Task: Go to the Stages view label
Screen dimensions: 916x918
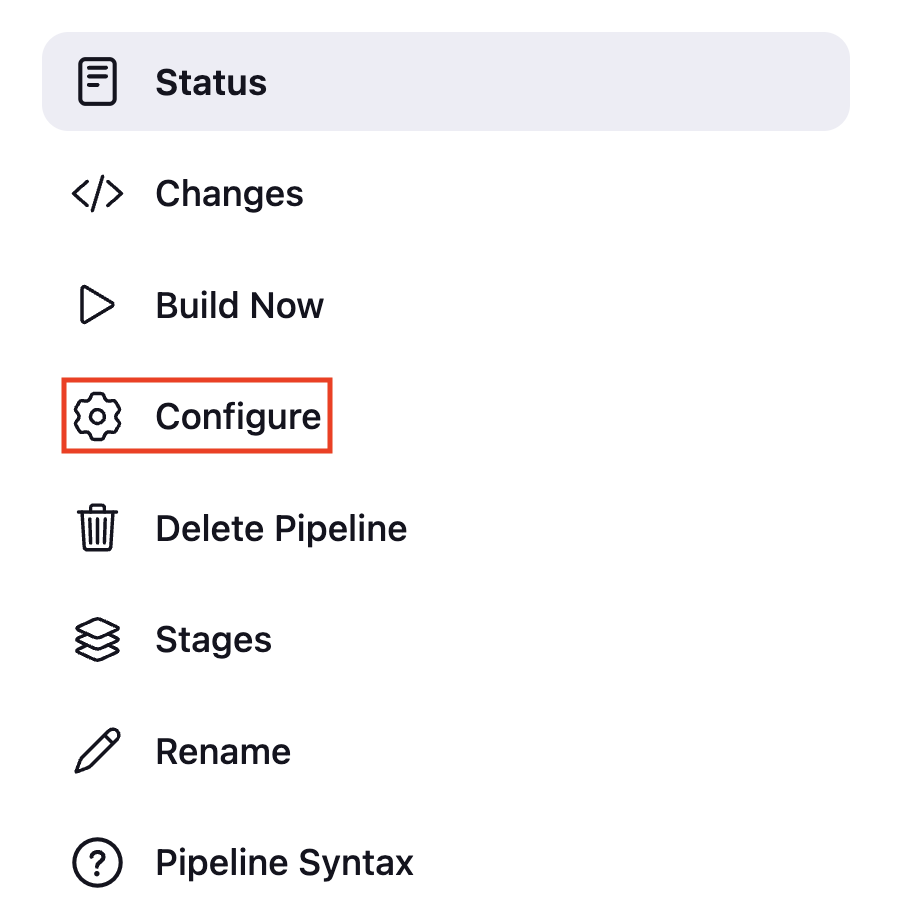Action: pos(214,640)
